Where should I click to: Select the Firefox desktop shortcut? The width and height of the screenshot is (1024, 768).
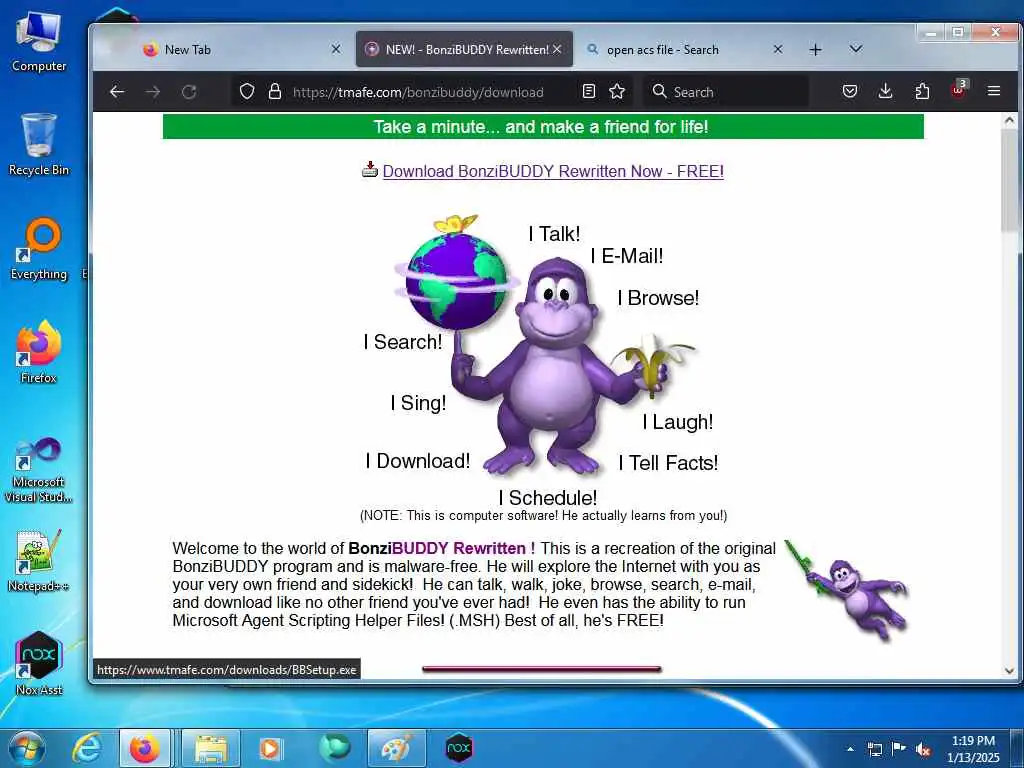[x=39, y=352]
